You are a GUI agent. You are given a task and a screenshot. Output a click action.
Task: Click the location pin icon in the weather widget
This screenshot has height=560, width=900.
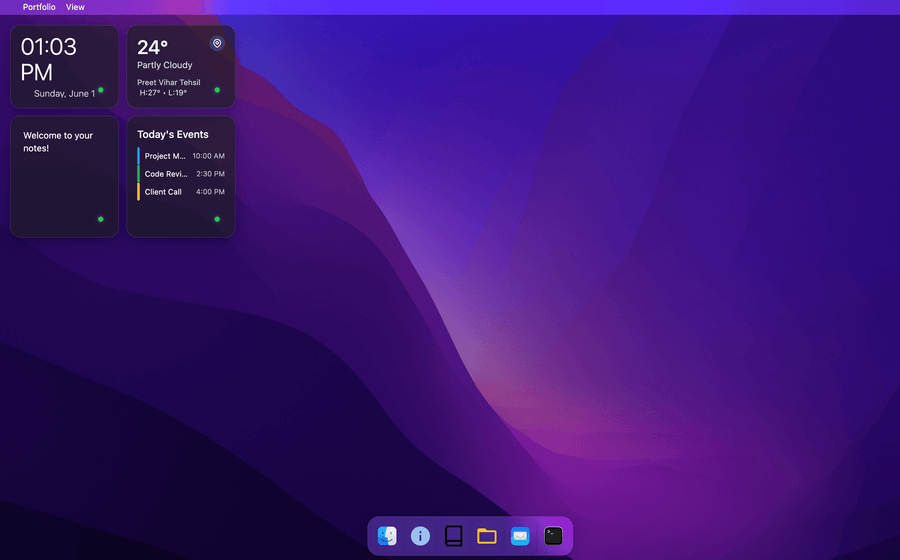[217, 43]
